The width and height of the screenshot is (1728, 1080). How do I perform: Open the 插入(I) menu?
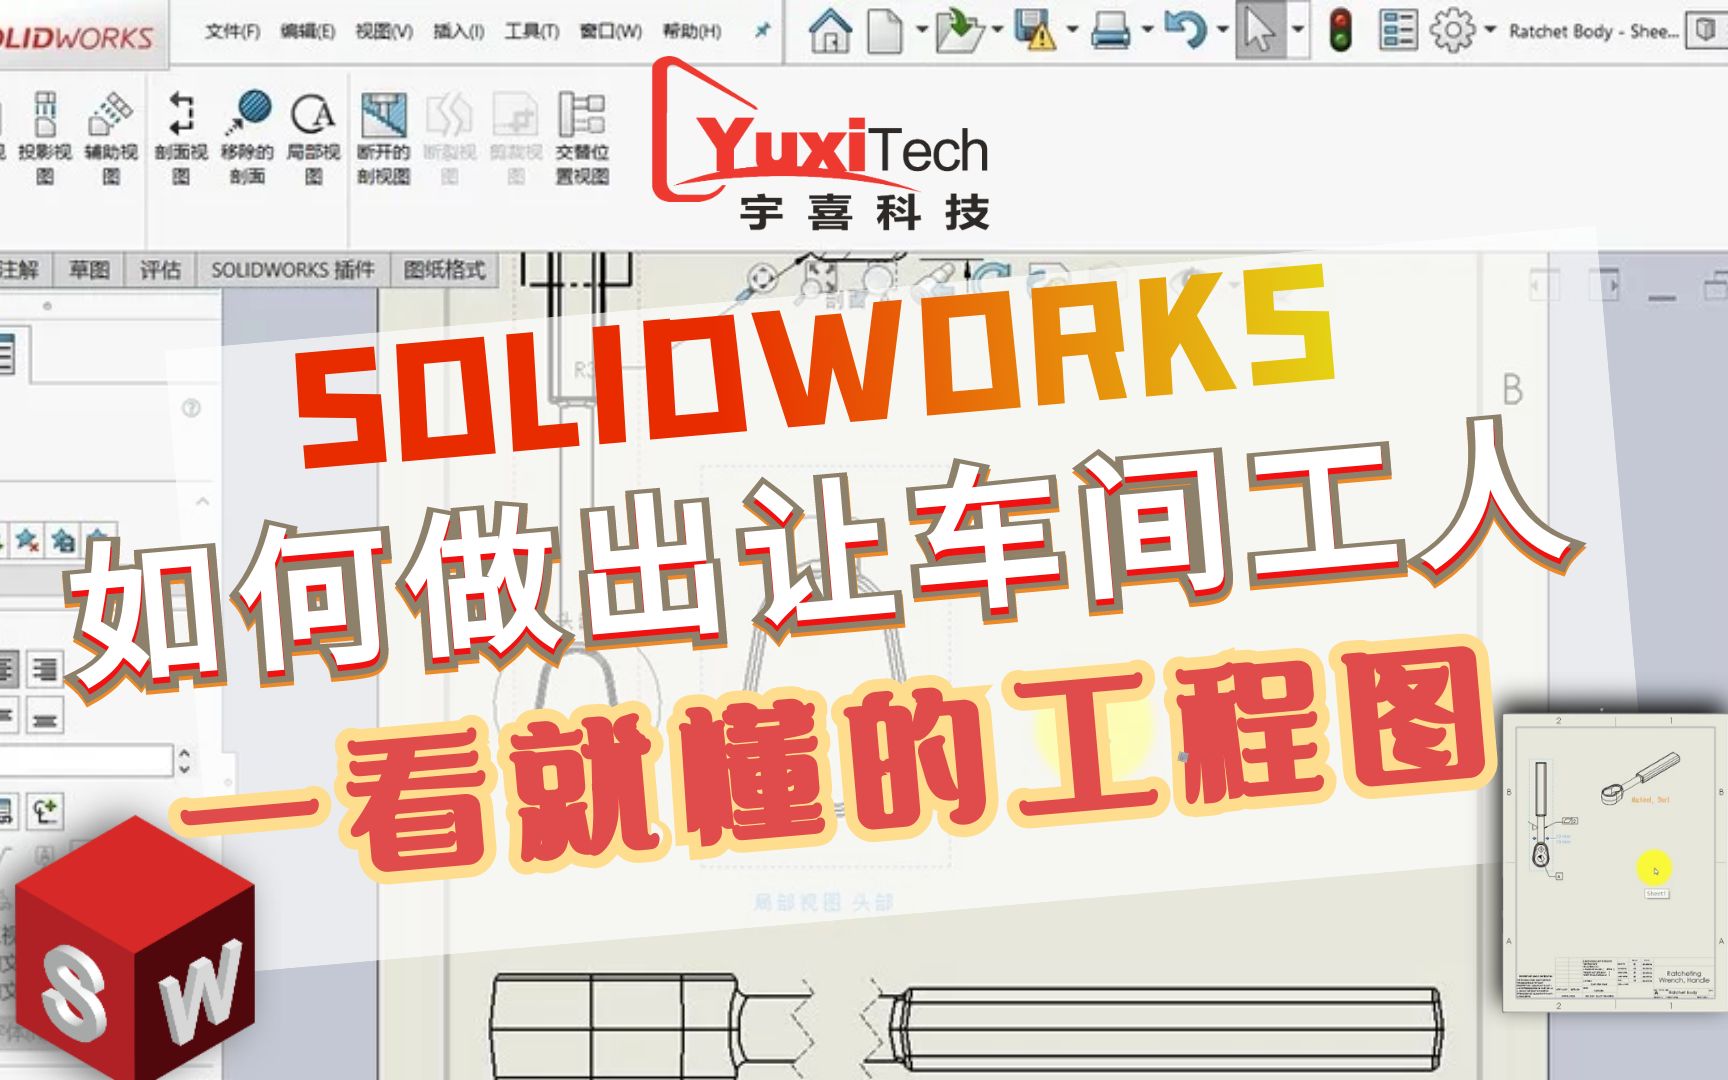[458, 31]
